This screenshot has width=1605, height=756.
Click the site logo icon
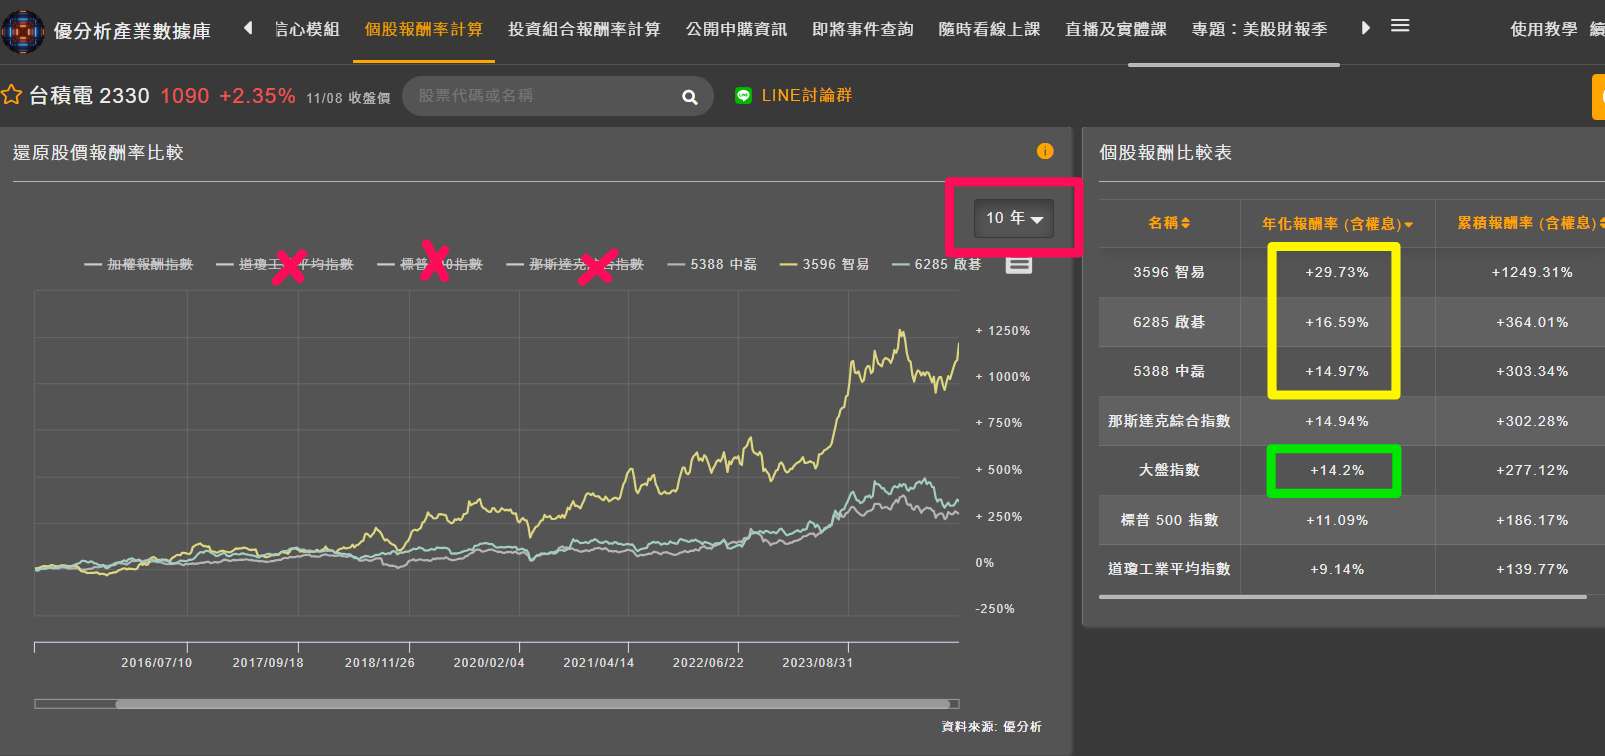point(23,31)
